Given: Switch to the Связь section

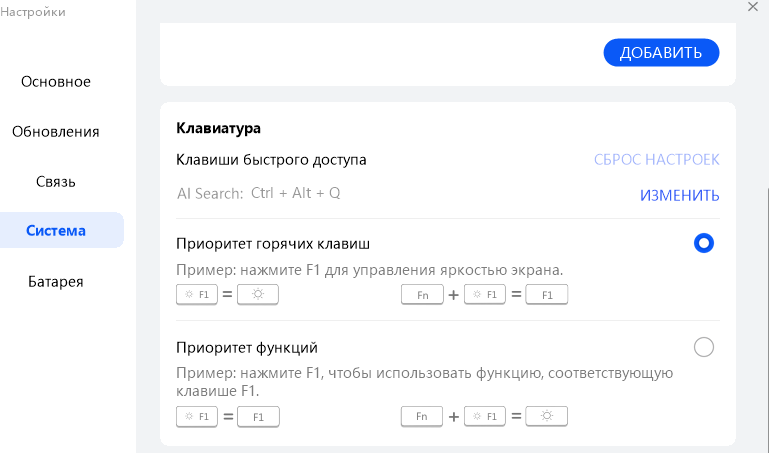Looking at the screenshot, I should click(56, 181).
